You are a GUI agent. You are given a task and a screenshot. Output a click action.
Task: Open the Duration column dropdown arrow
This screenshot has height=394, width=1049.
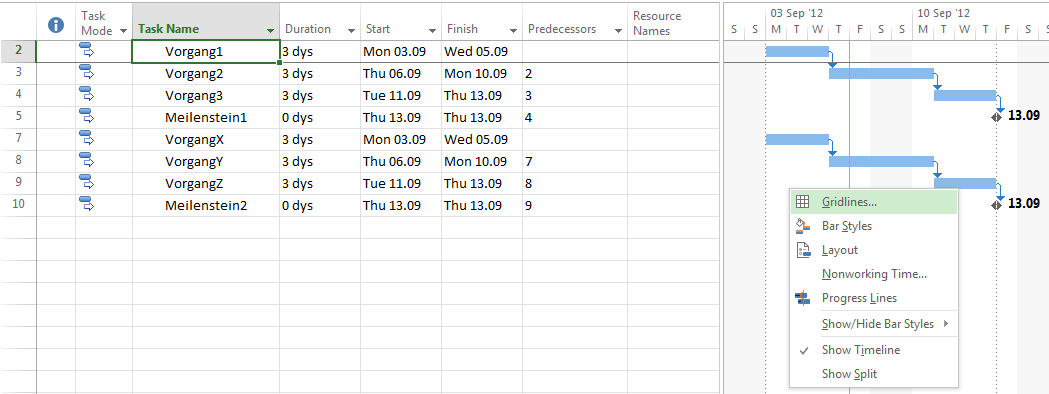352,30
